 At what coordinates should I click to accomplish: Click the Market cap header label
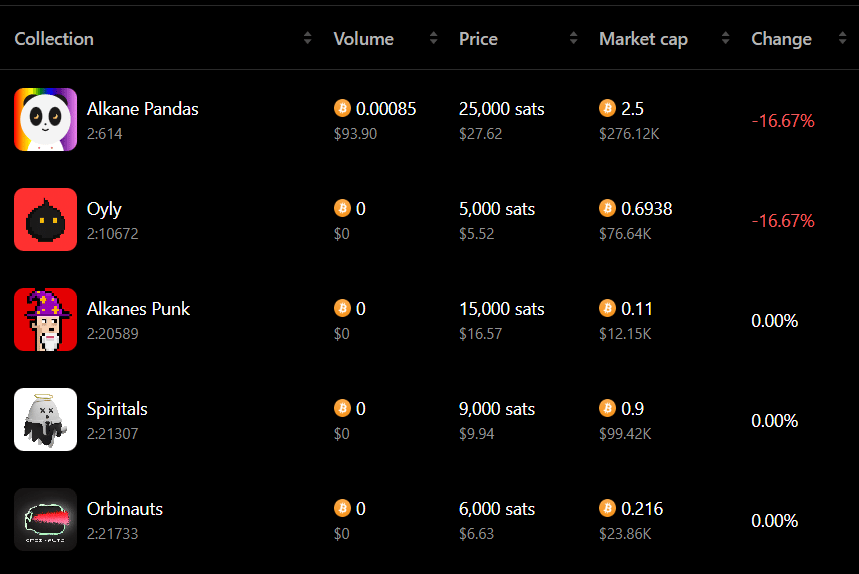pos(643,39)
